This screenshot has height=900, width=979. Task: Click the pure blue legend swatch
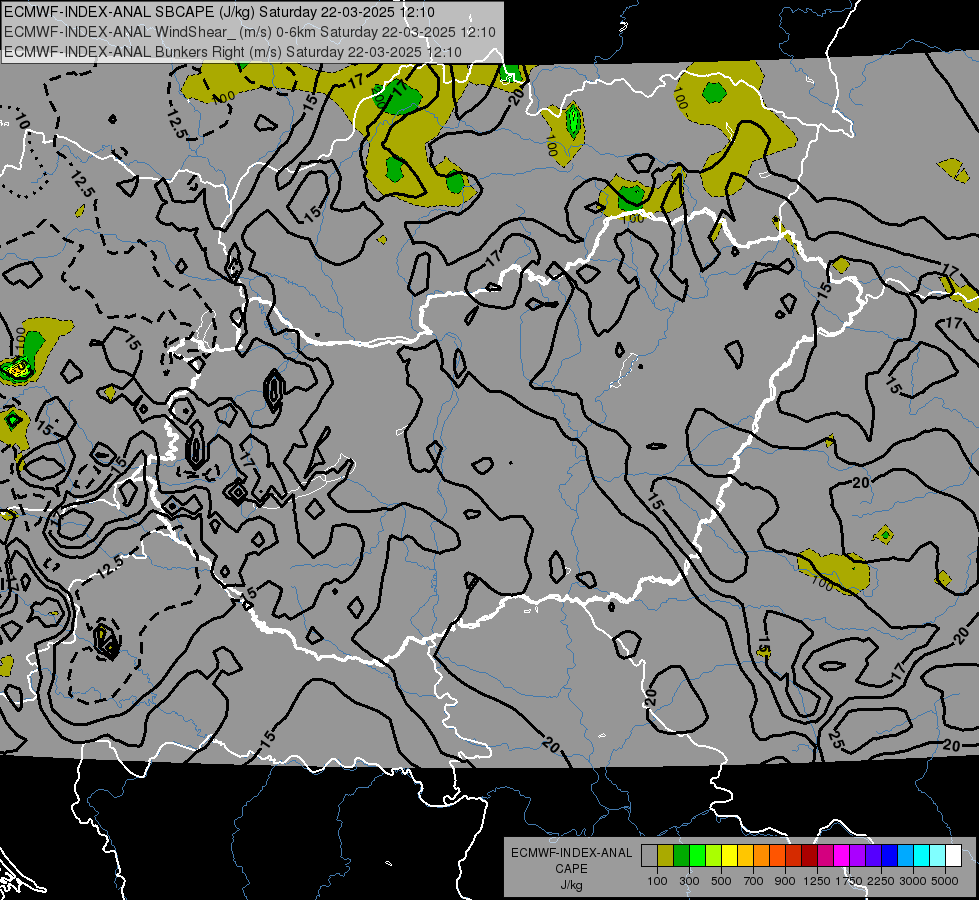coord(890,856)
